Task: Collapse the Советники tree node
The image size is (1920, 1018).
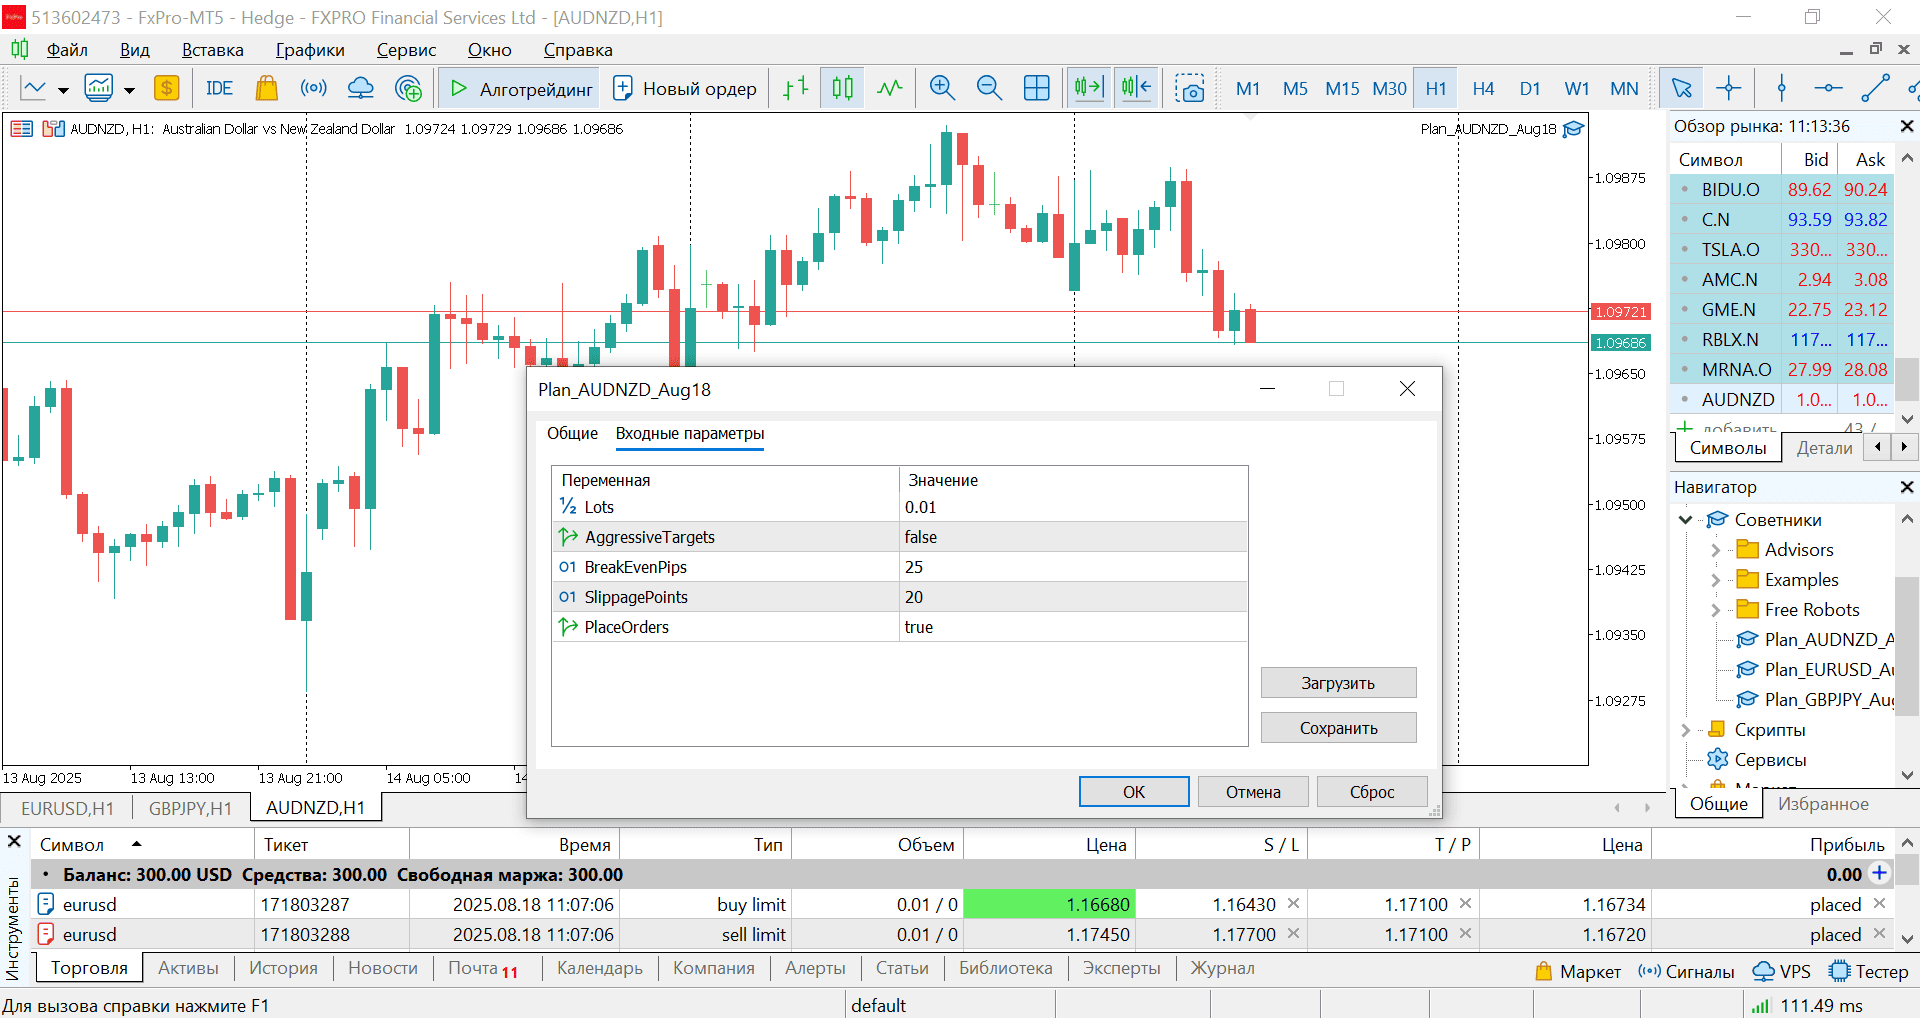Action: [x=1685, y=520]
